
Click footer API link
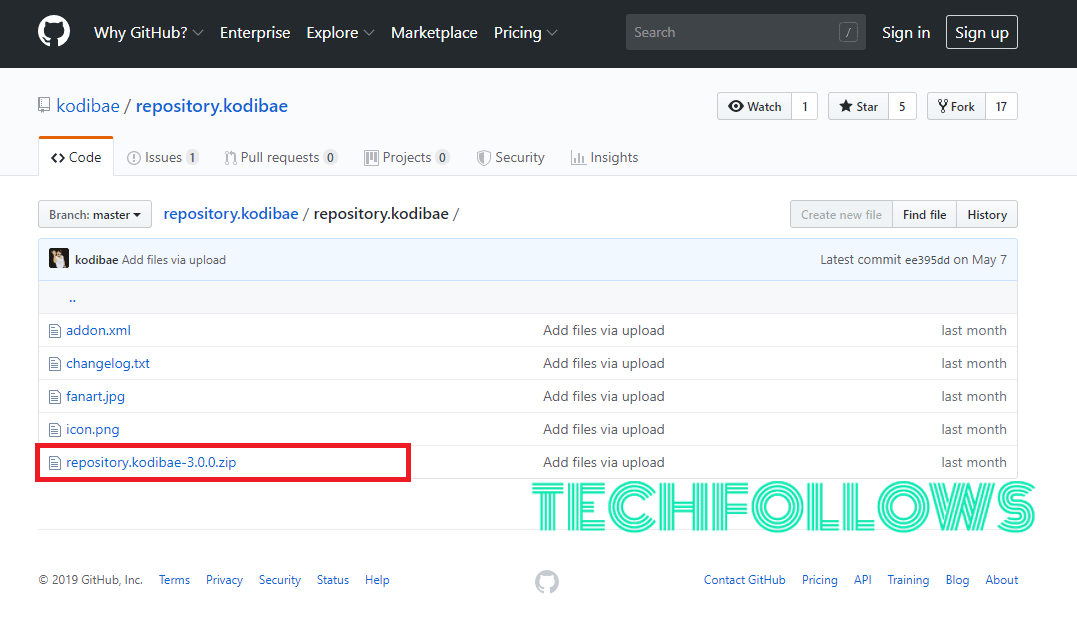tap(863, 580)
